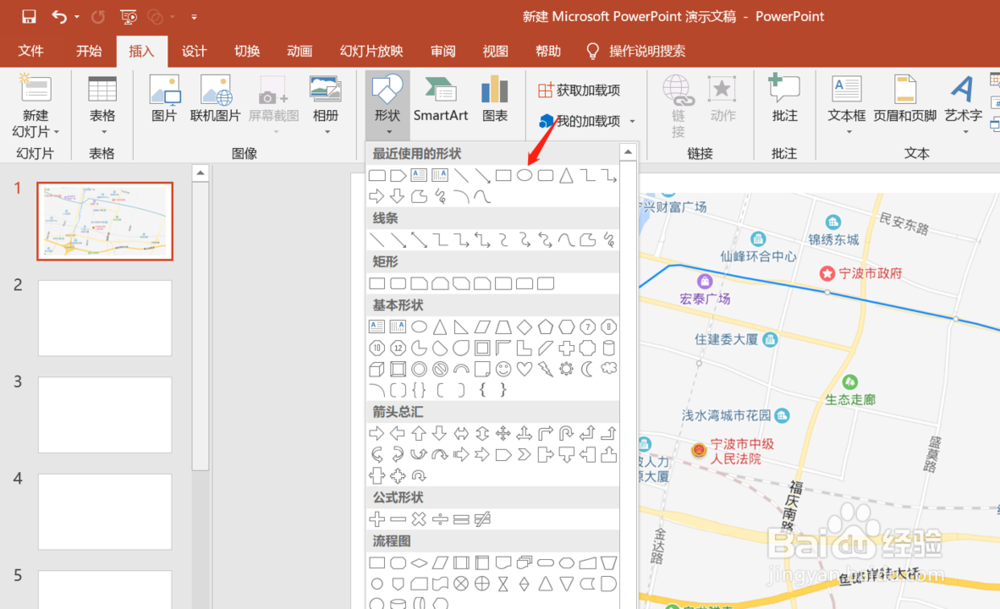Choose the crescent moon shape
1000x609 pixels.
(587, 369)
